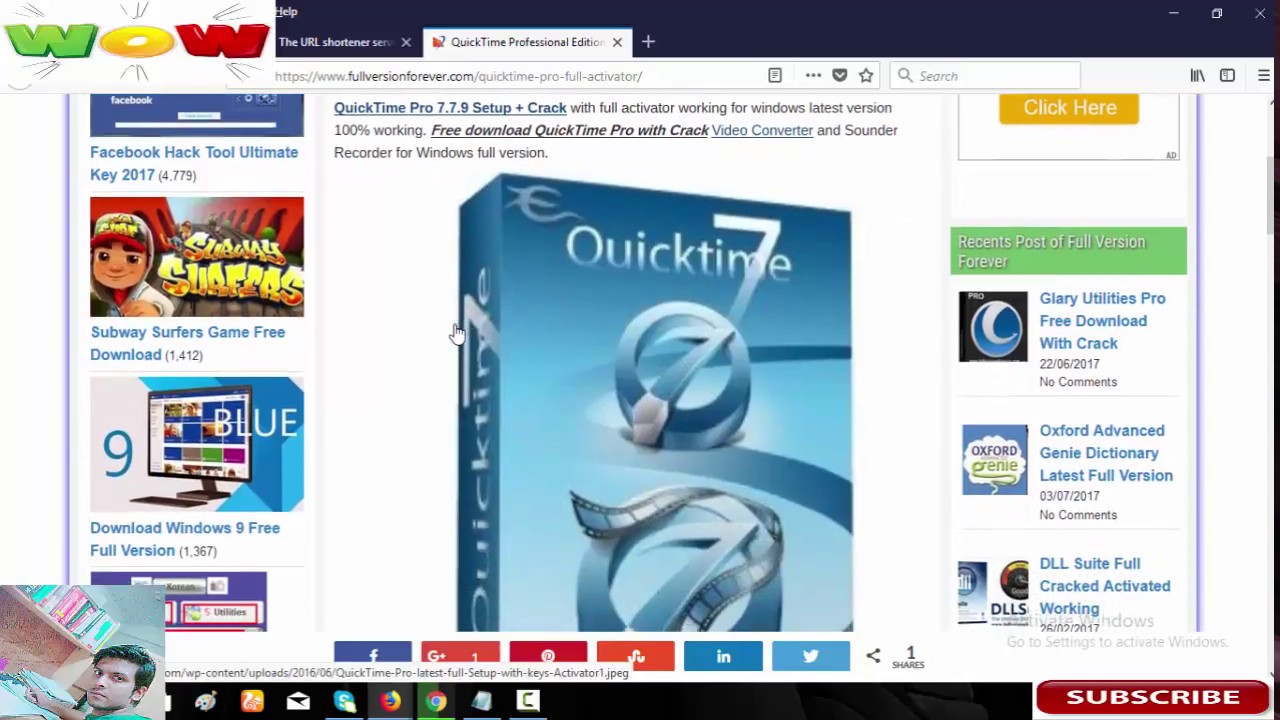Viewport: 1280px width, 720px height.
Task: Toggle Firefox reader view icon
Action: tap(774, 76)
